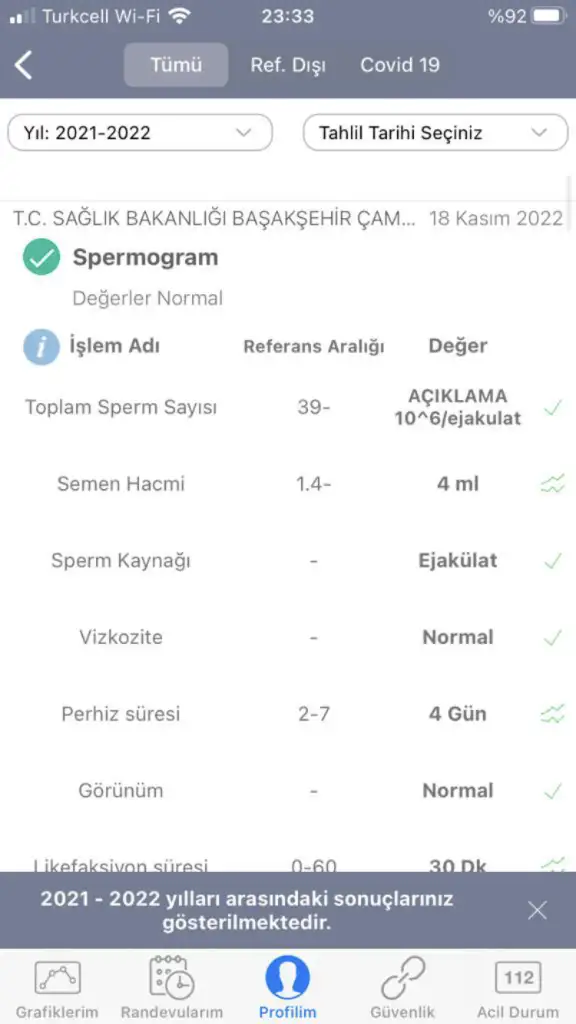Image resolution: width=576 pixels, height=1024 pixels.
Task: Select the Profilim person icon
Action: tap(287, 977)
